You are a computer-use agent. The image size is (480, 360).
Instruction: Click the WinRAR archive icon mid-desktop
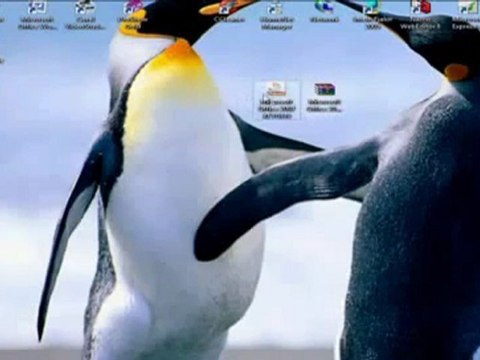(324, 97)
